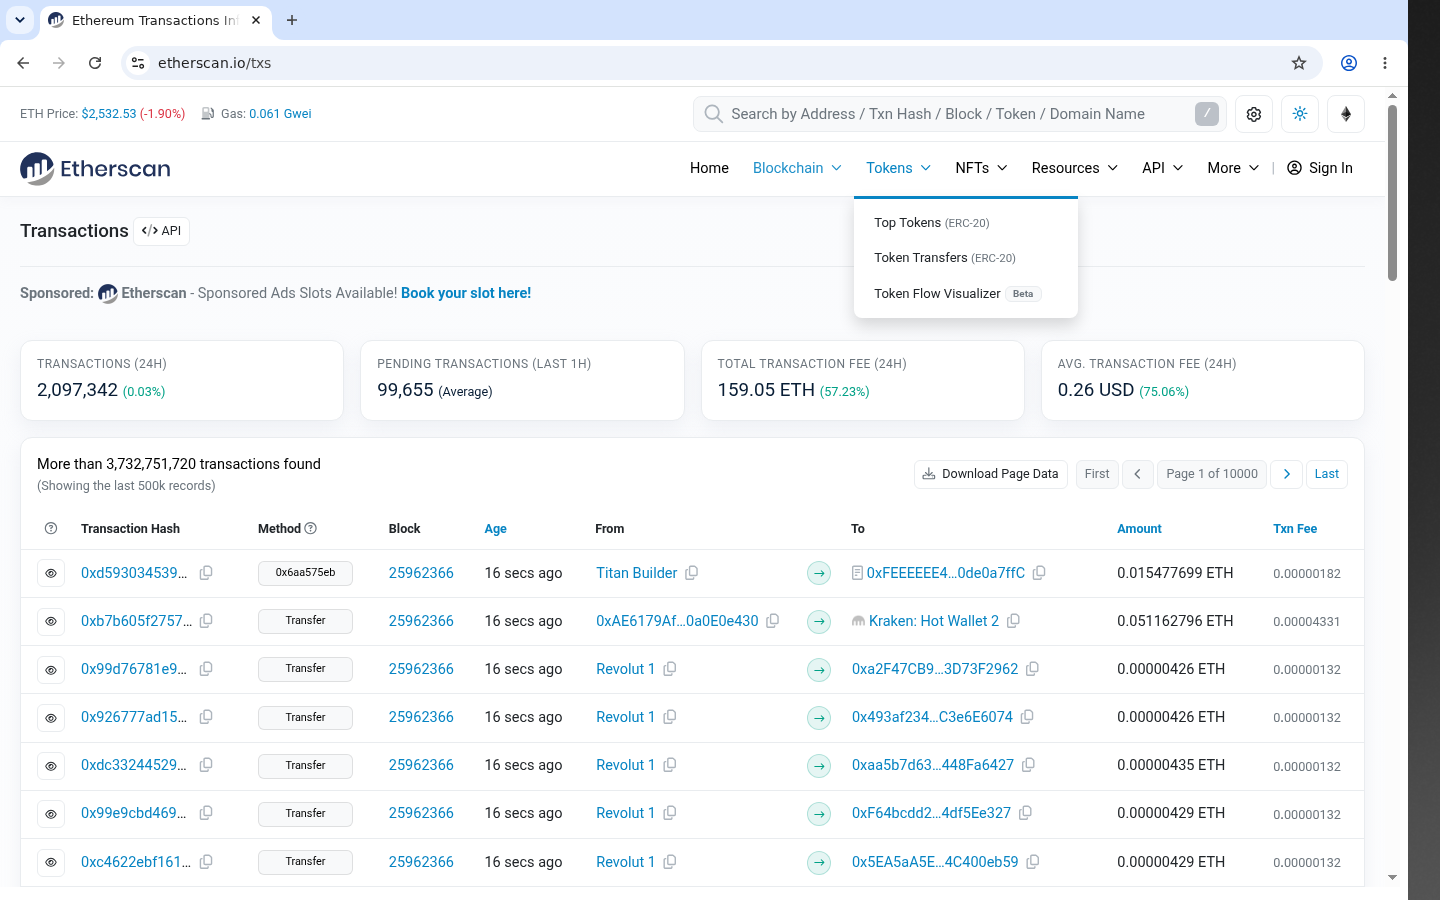The height and width of the screenshot is (900, 1440).
Task: Click the browser address bar URL
Action: tap(214, 63)
